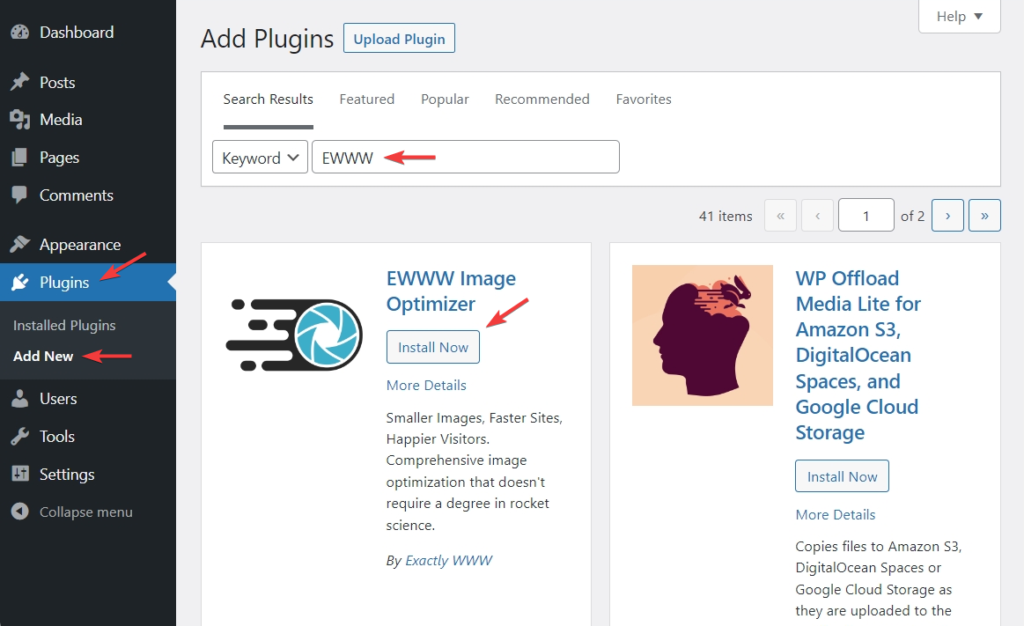Image resolution: width=1024 pixels, height=626 pixels.
Task: Click the WP Offload Media plugin thumbnail
Action: pos(702,335)
